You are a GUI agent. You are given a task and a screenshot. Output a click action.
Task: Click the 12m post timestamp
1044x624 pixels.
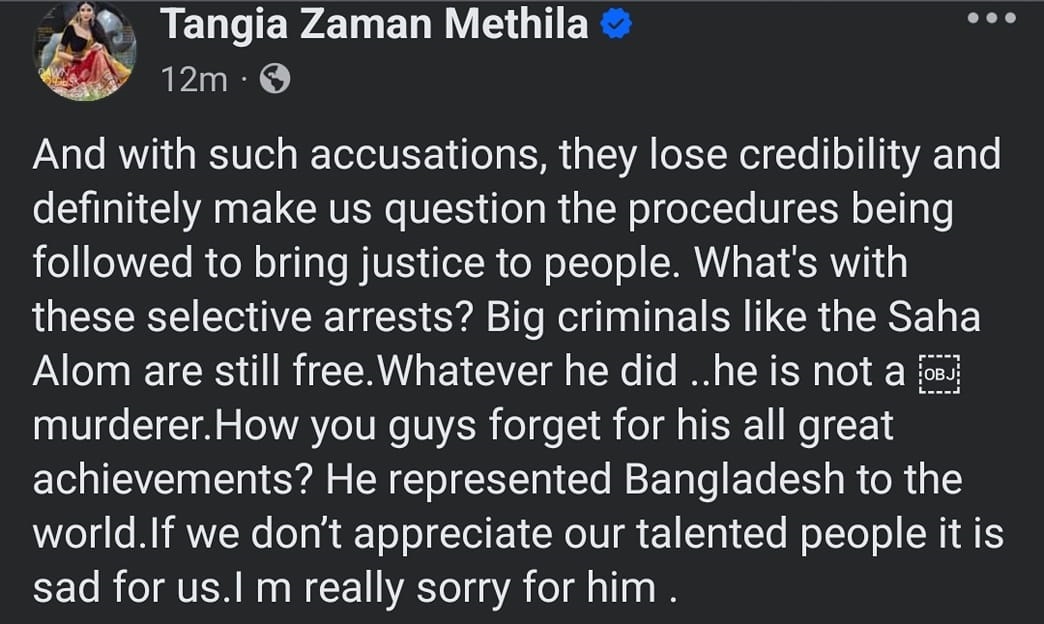(x=194, y=79)
